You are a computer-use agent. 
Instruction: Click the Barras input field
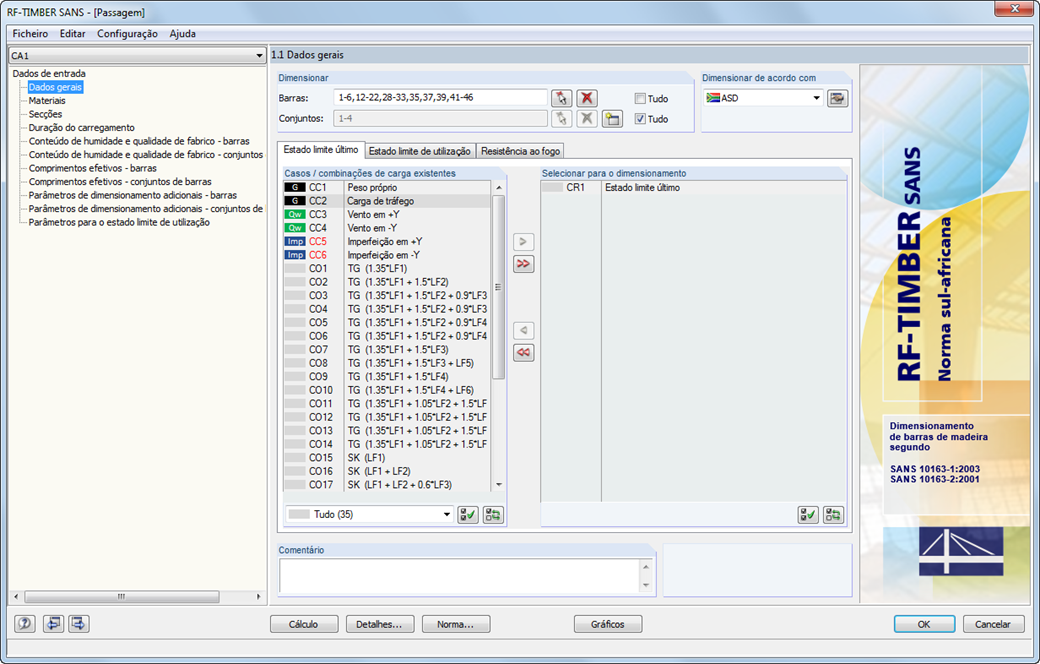[440, 98]
